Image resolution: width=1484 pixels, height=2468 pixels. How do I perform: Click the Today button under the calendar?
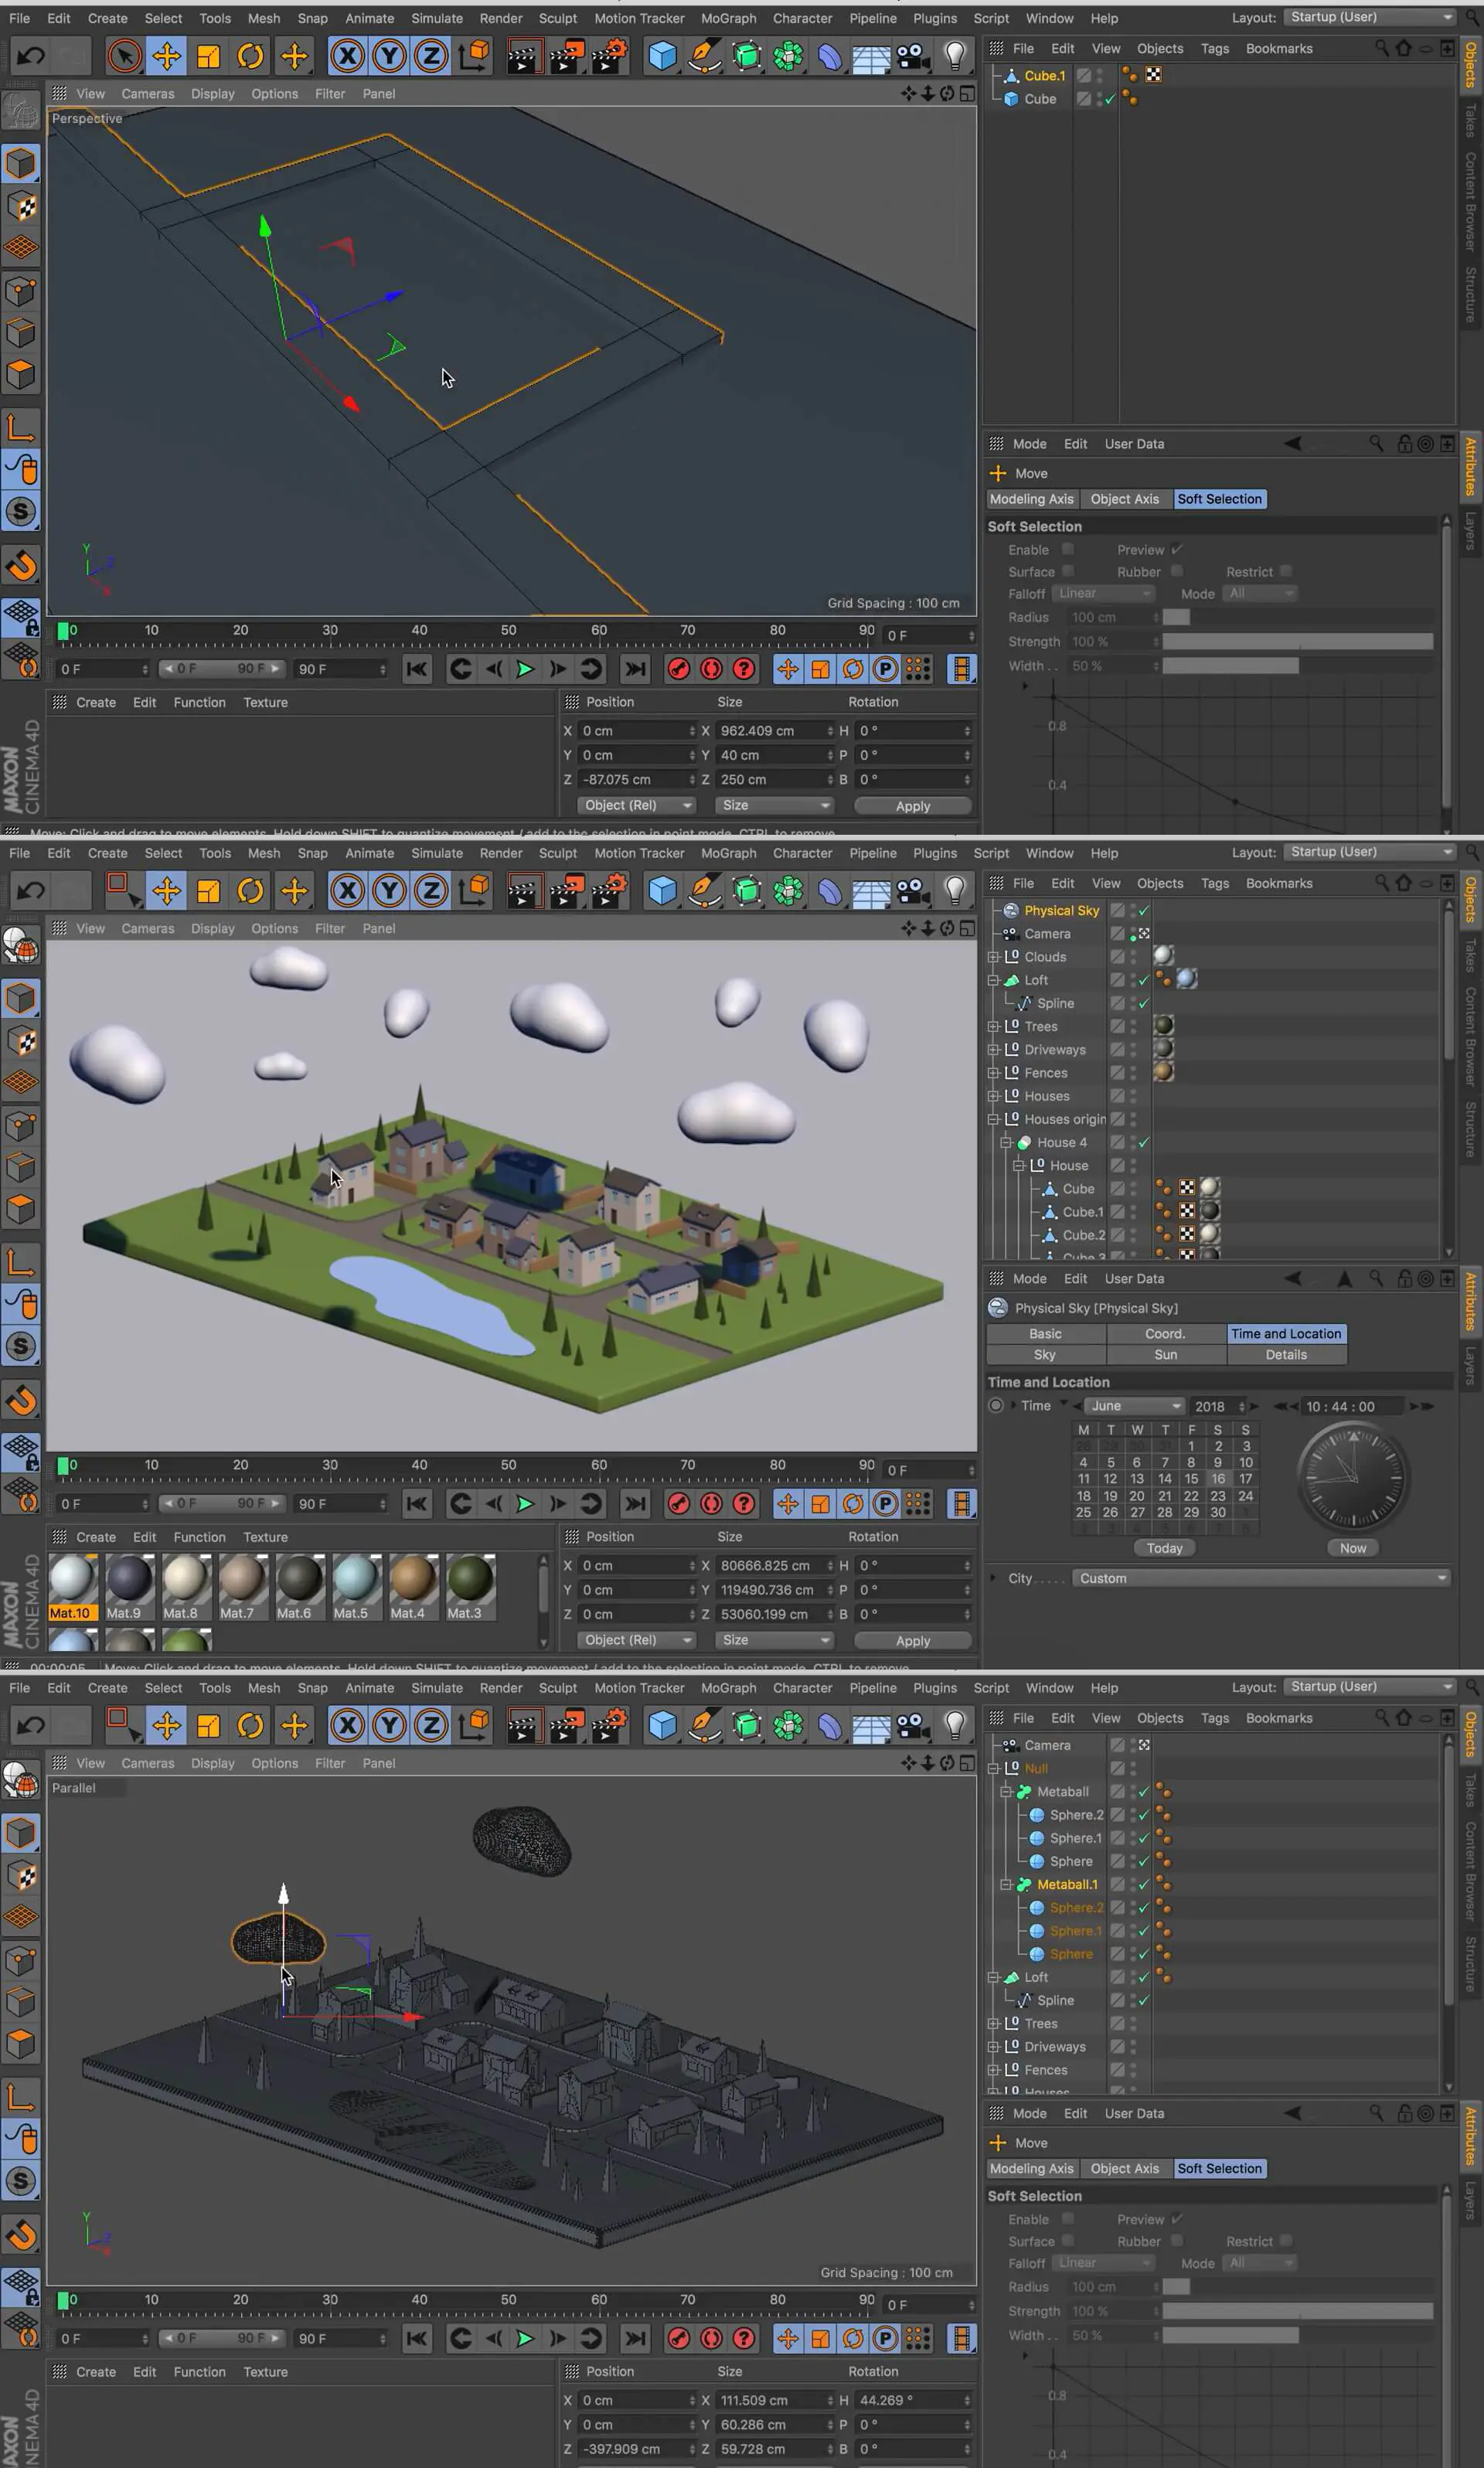[1164, 1548]
